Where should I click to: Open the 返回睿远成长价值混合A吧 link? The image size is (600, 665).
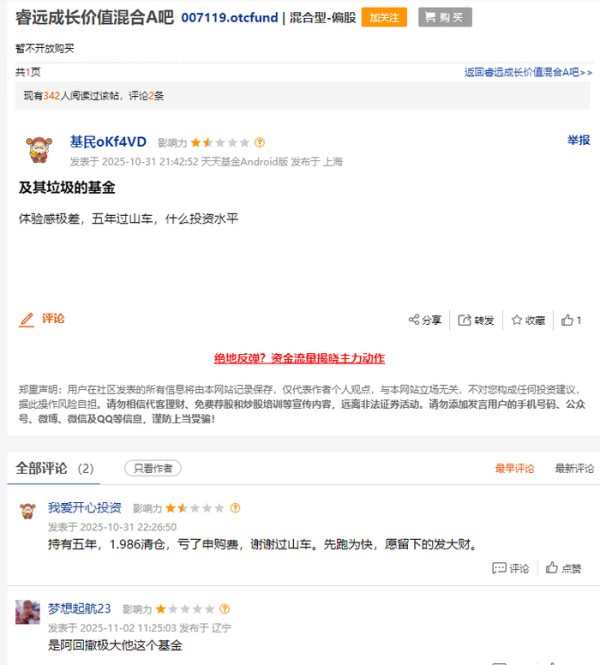[x=528, y=73]
